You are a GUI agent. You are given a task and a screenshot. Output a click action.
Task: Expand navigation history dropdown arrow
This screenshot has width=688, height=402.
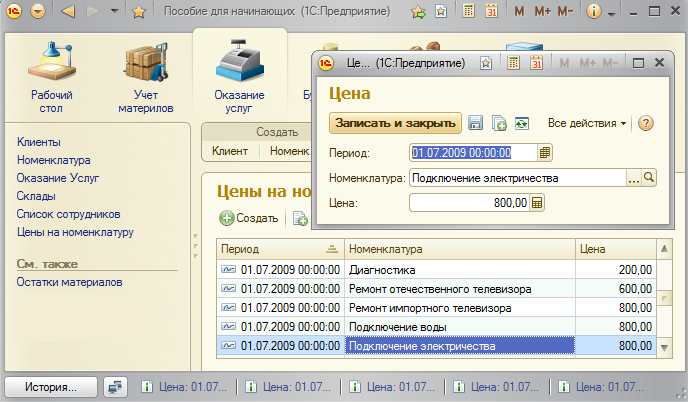[115, 11]
